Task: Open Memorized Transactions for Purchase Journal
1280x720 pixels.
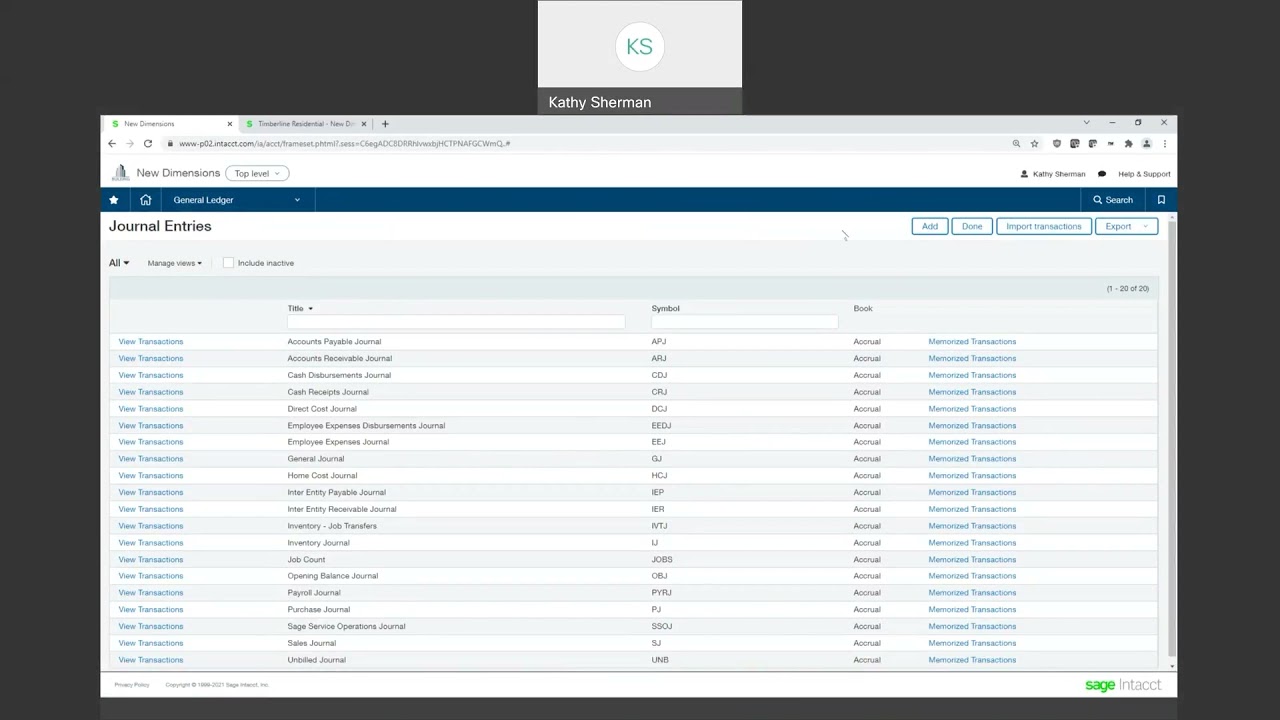Action: pos(972,610)
